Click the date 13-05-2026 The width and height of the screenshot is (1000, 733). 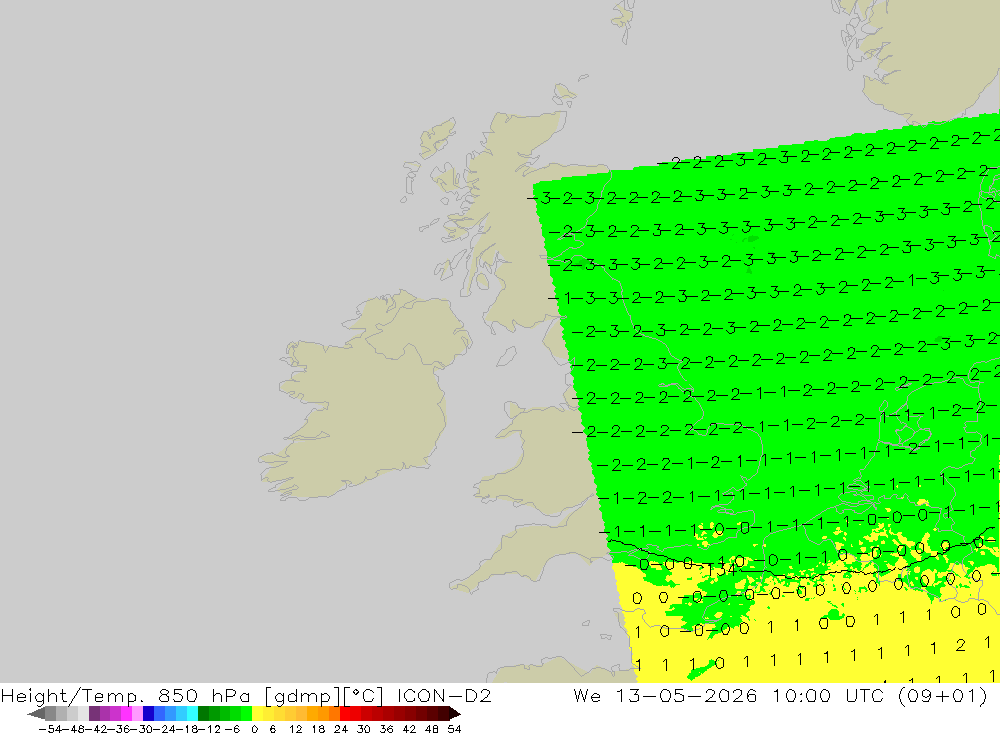(x=686, y=696)
